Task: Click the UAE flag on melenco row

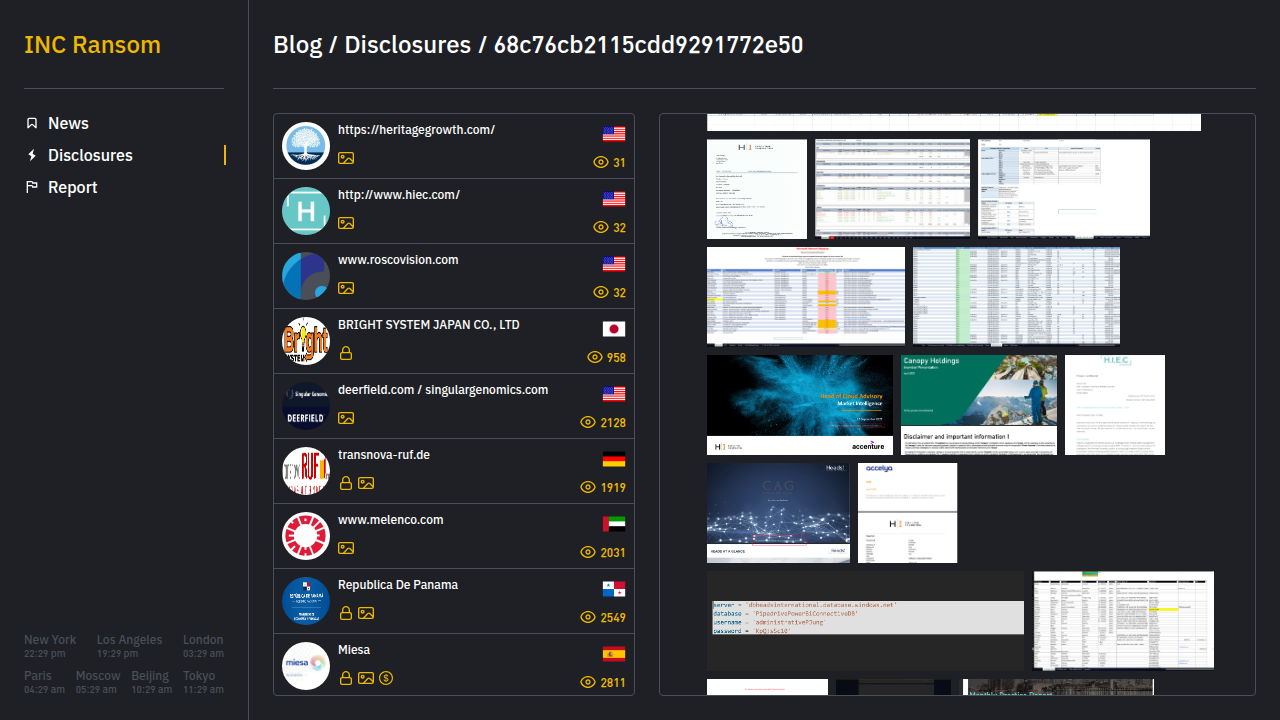Action: [614, 524]
